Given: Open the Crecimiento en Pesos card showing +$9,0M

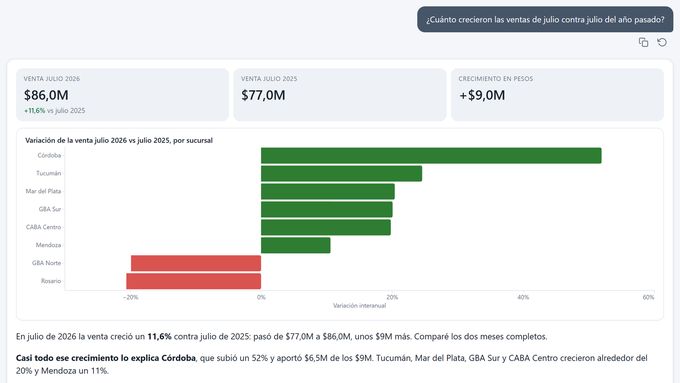Looking at the screenshot, I should (x=557, y=95).
